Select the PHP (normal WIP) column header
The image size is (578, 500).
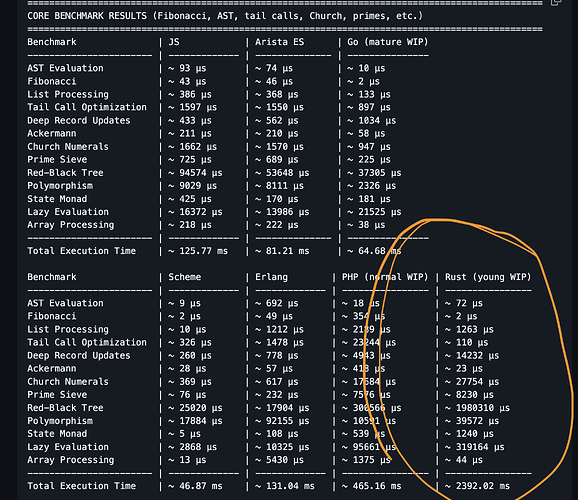[385, 277]
